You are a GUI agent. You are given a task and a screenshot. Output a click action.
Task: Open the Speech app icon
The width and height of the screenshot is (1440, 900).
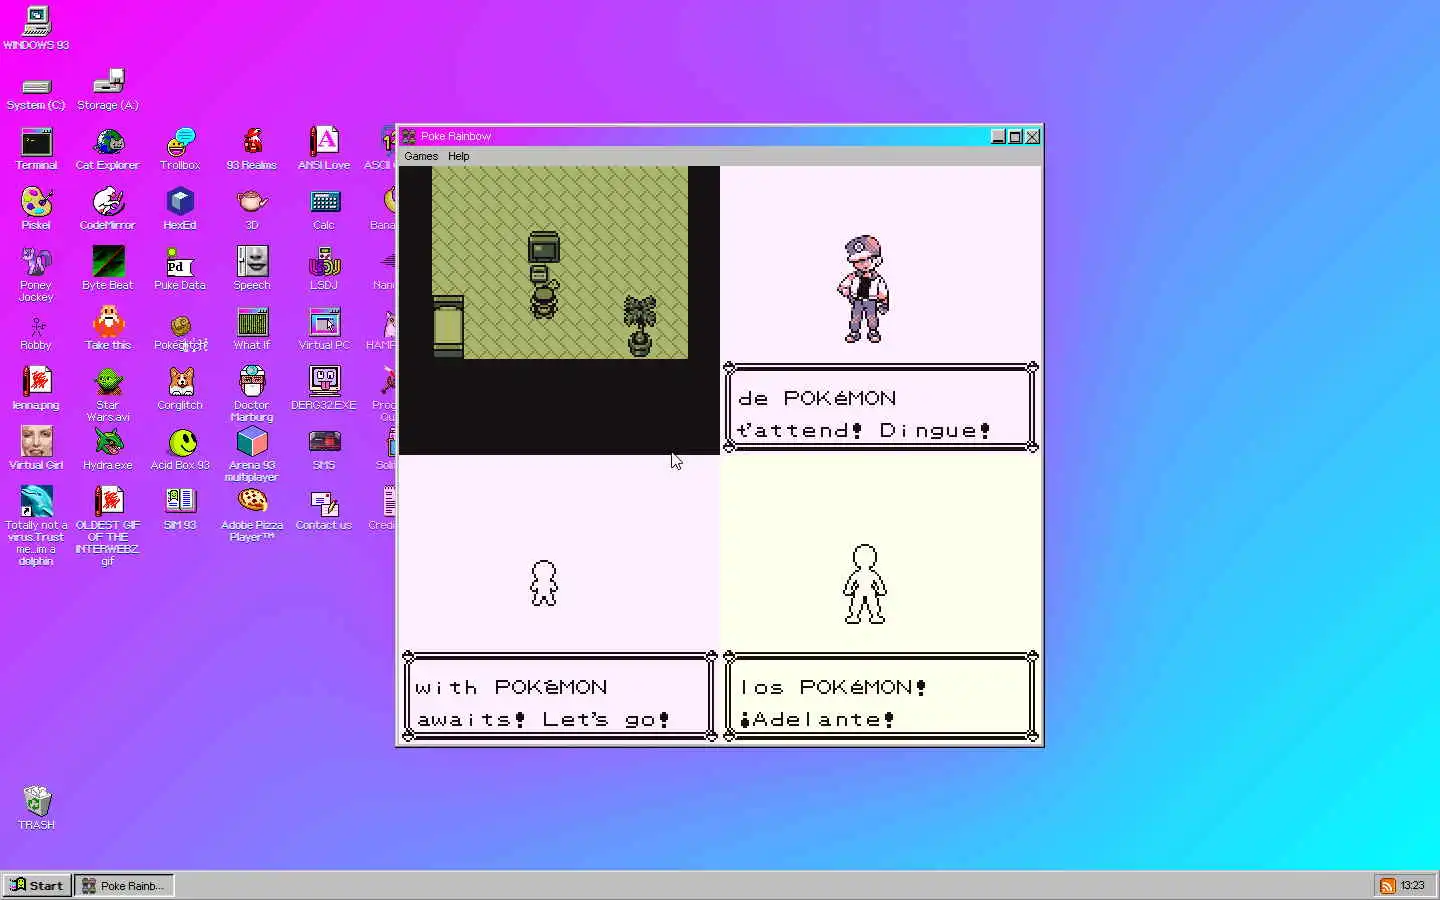point(252,270)
